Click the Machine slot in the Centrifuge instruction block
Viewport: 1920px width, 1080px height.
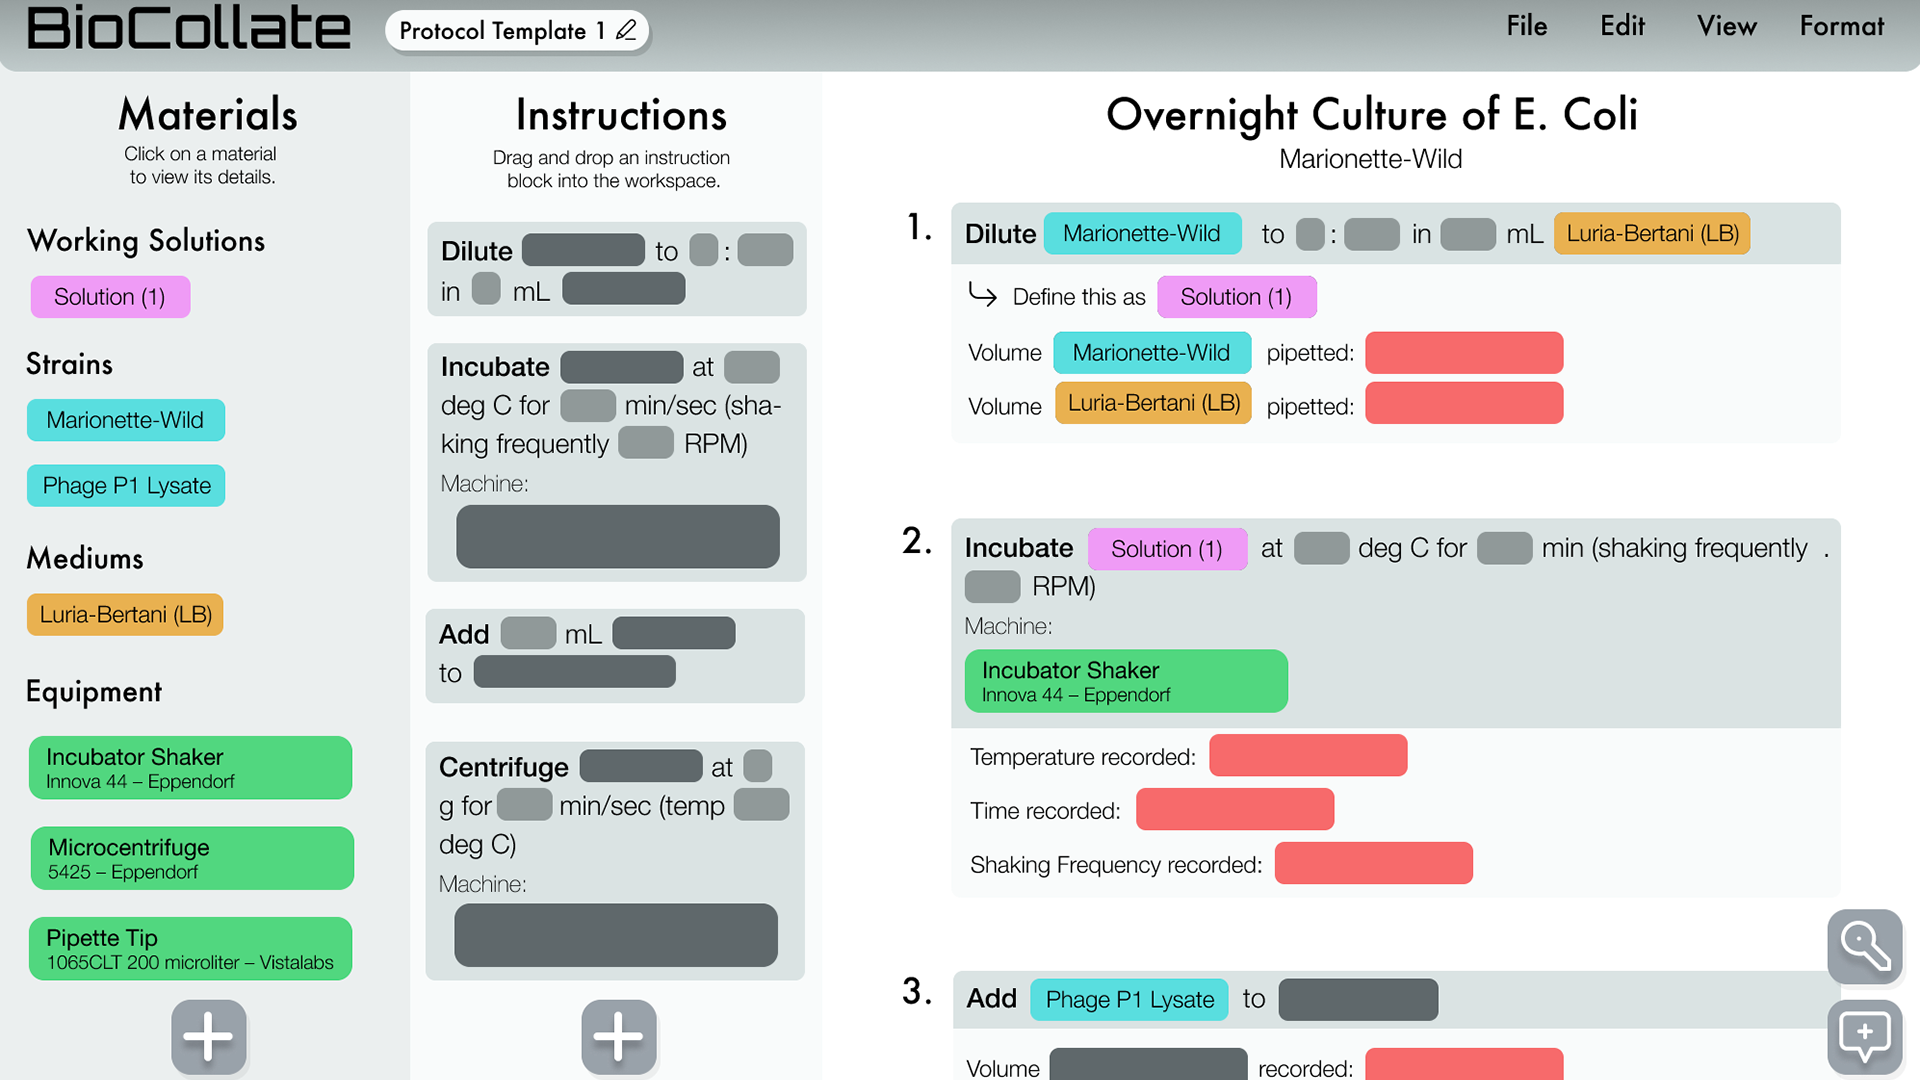pos(616,936)
